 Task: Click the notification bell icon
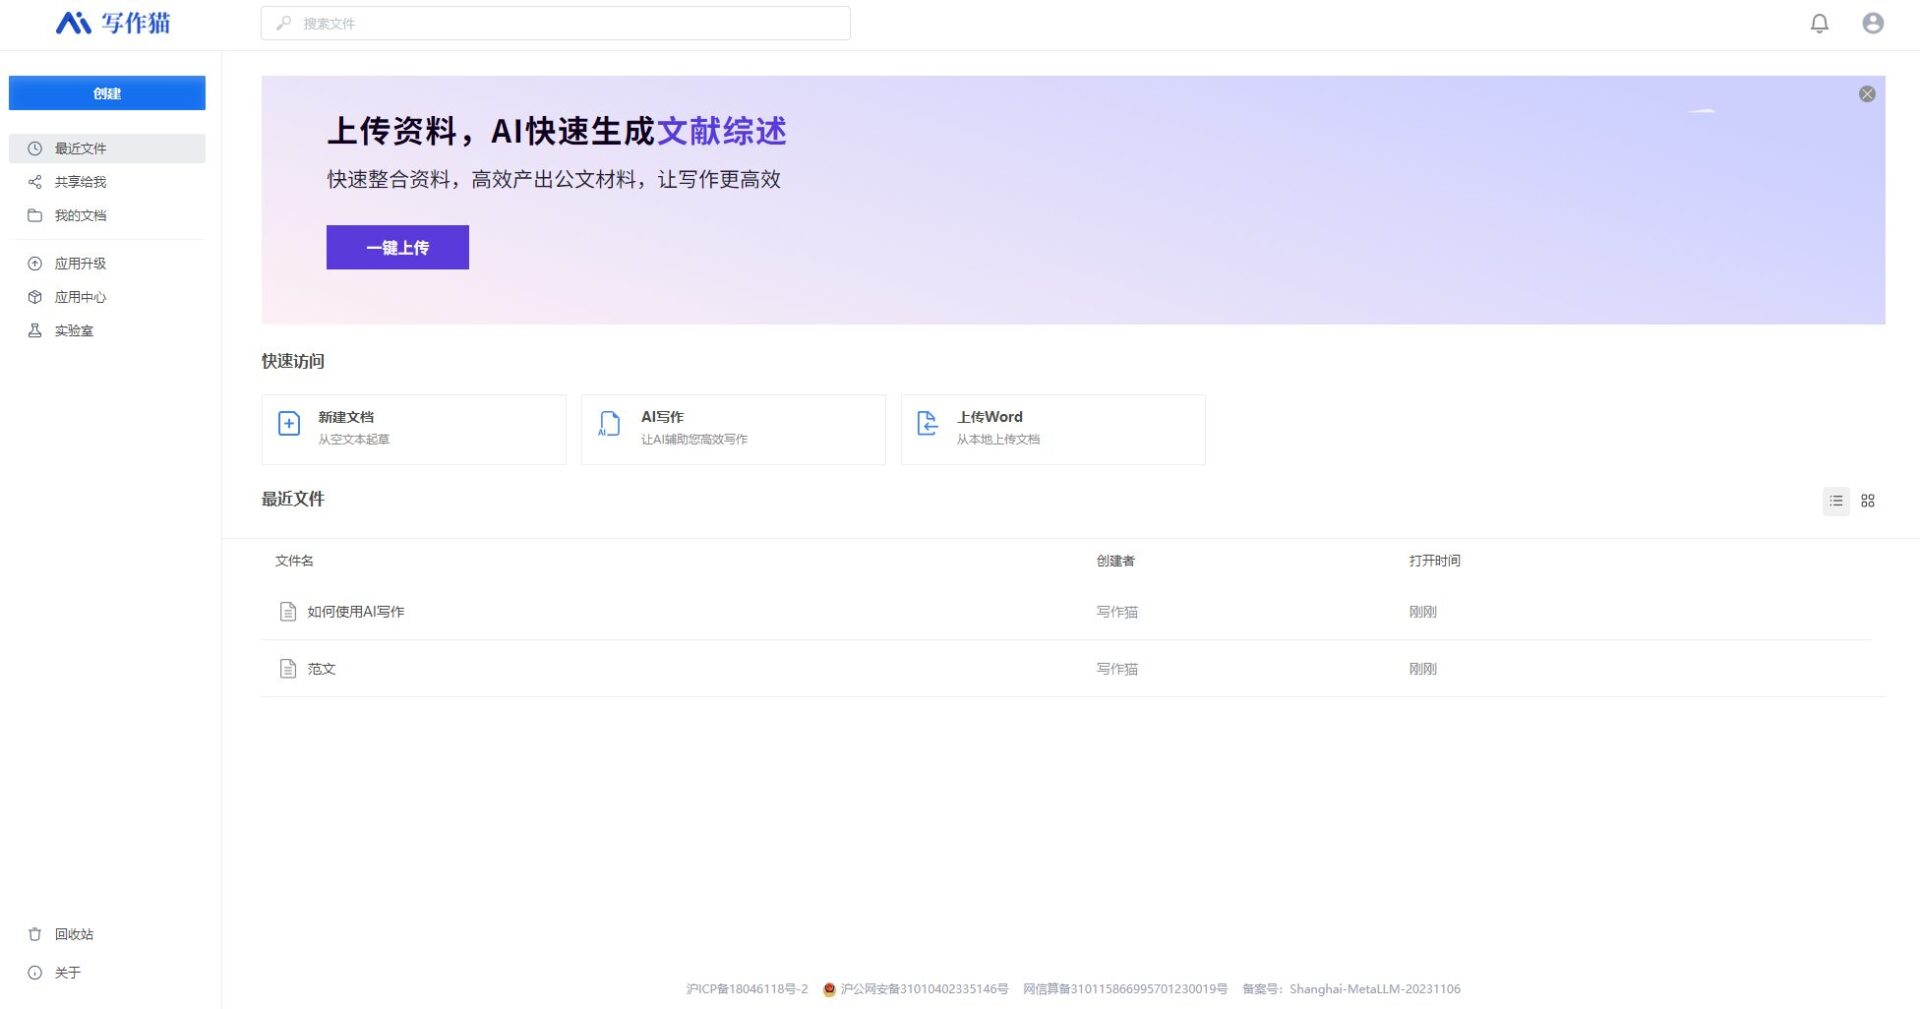coord(1820,23)
